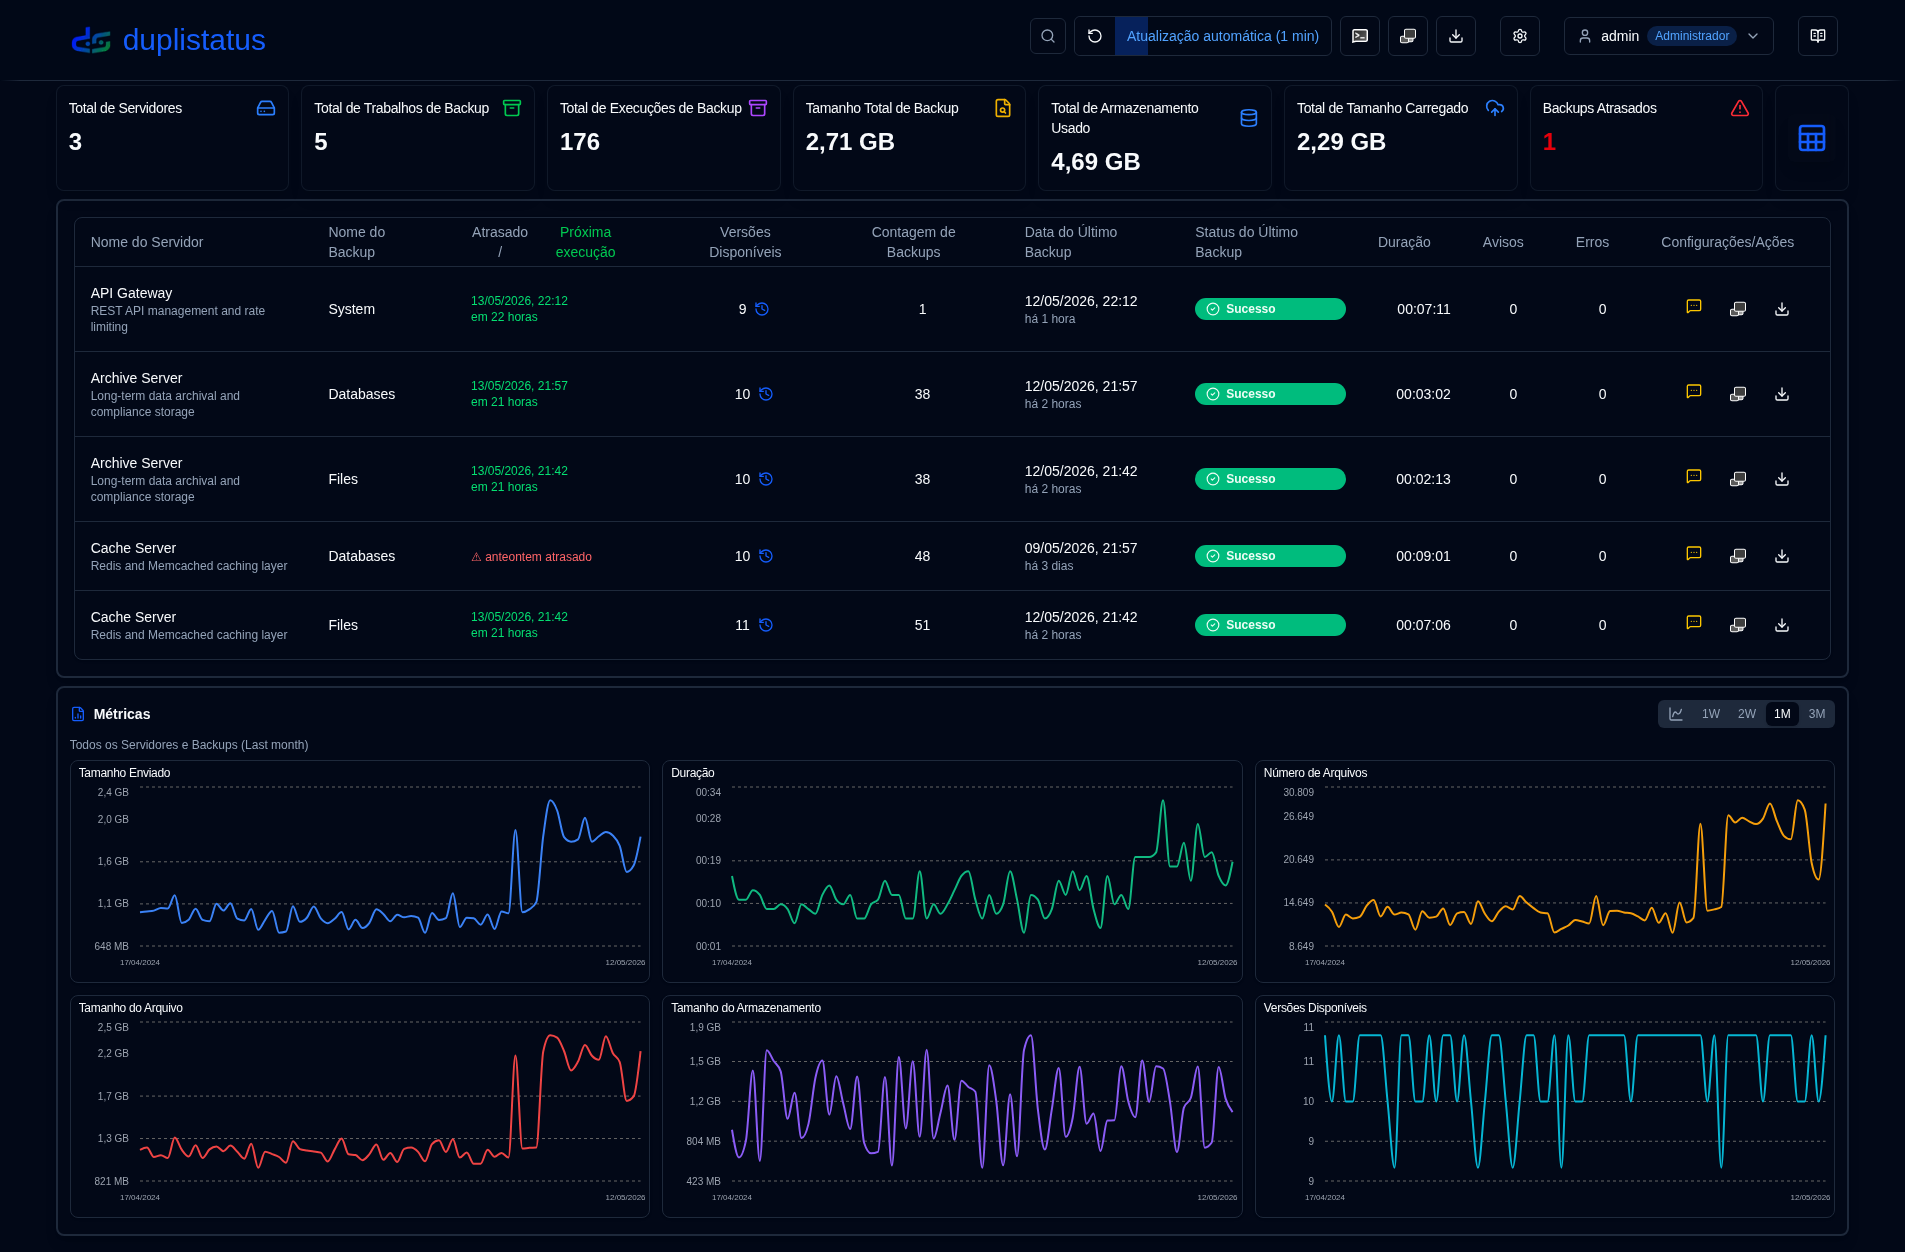1905x1252 pixels.
Task: Click the Número de Arquivos chart
Action: coord(1545,871)
